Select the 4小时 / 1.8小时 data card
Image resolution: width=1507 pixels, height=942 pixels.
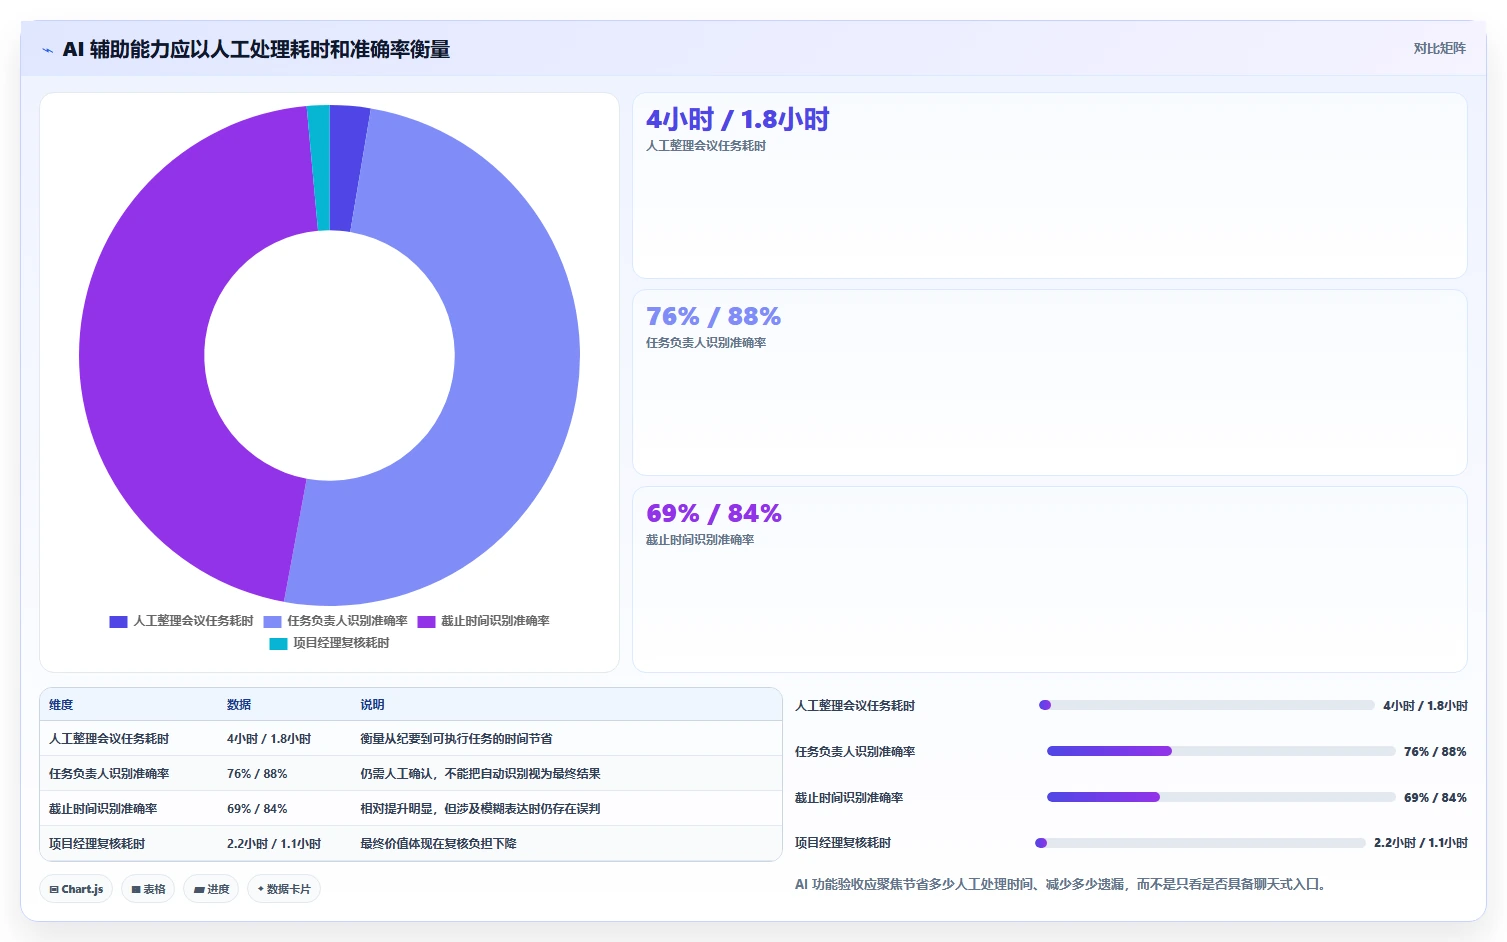click(1050, 186)
